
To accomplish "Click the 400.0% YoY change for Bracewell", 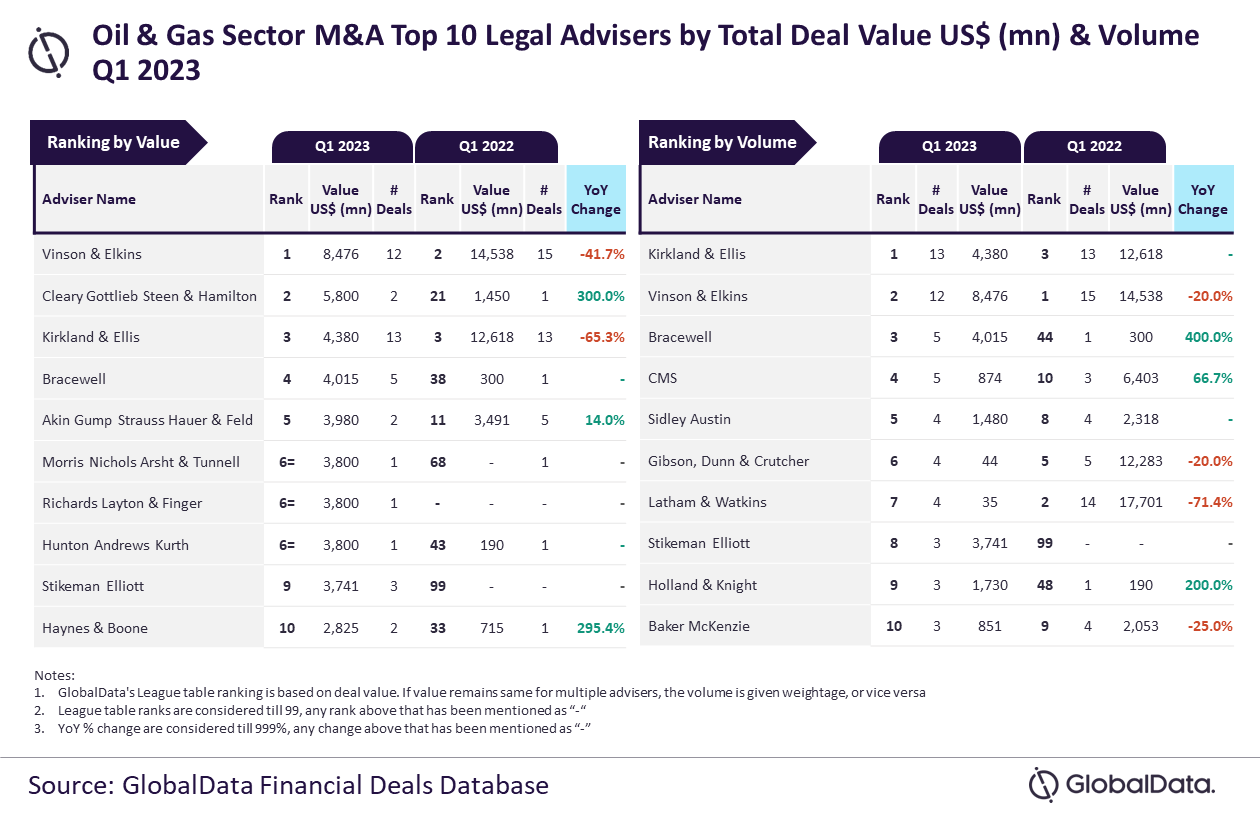I will point(1207,337).
